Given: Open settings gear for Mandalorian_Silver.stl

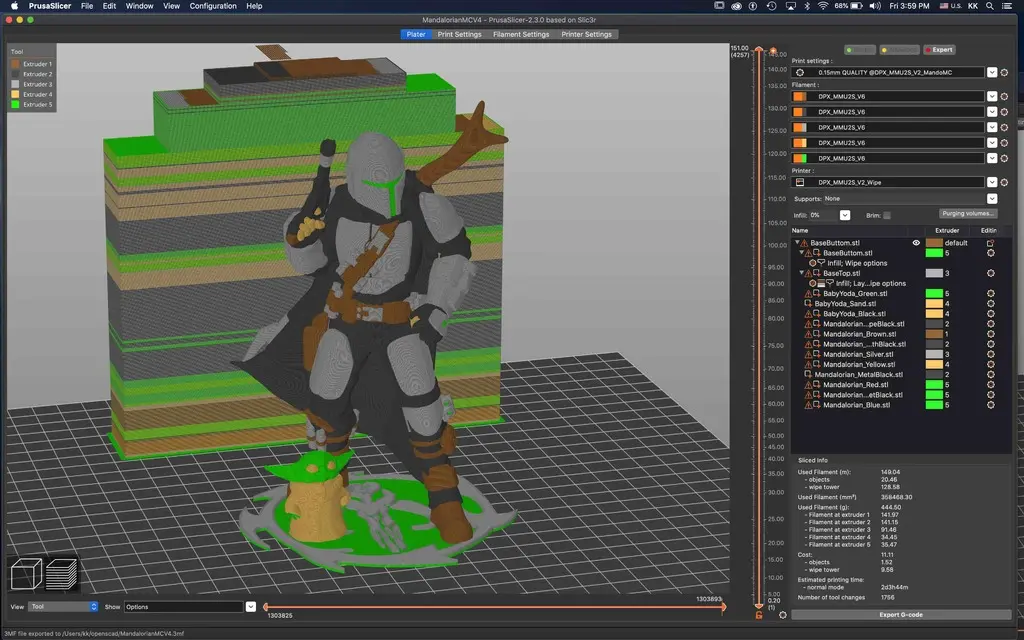Looking at the screenshot, I should point(990,354).
